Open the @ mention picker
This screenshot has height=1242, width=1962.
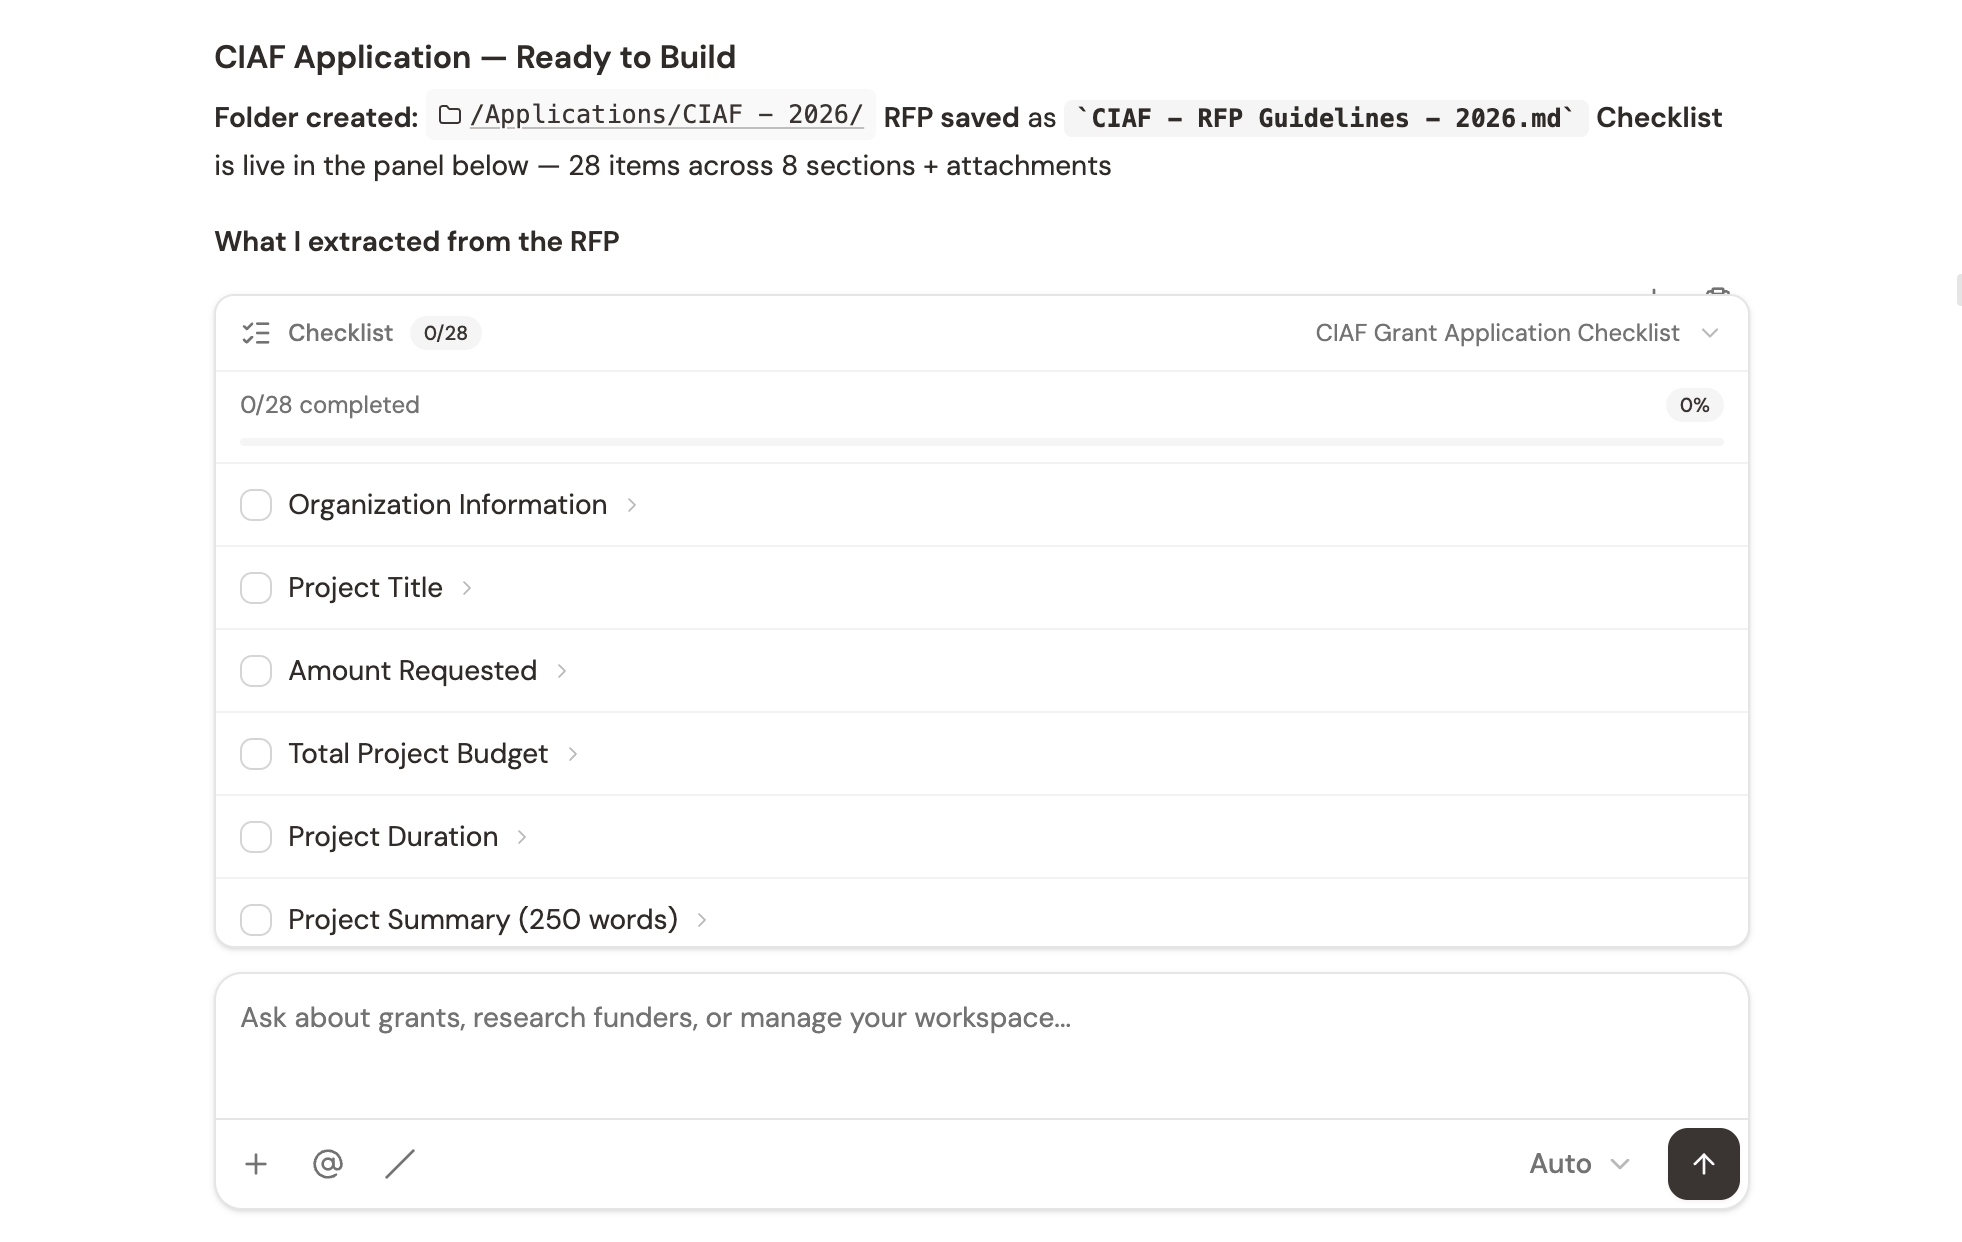click(x=327, y=1163)
